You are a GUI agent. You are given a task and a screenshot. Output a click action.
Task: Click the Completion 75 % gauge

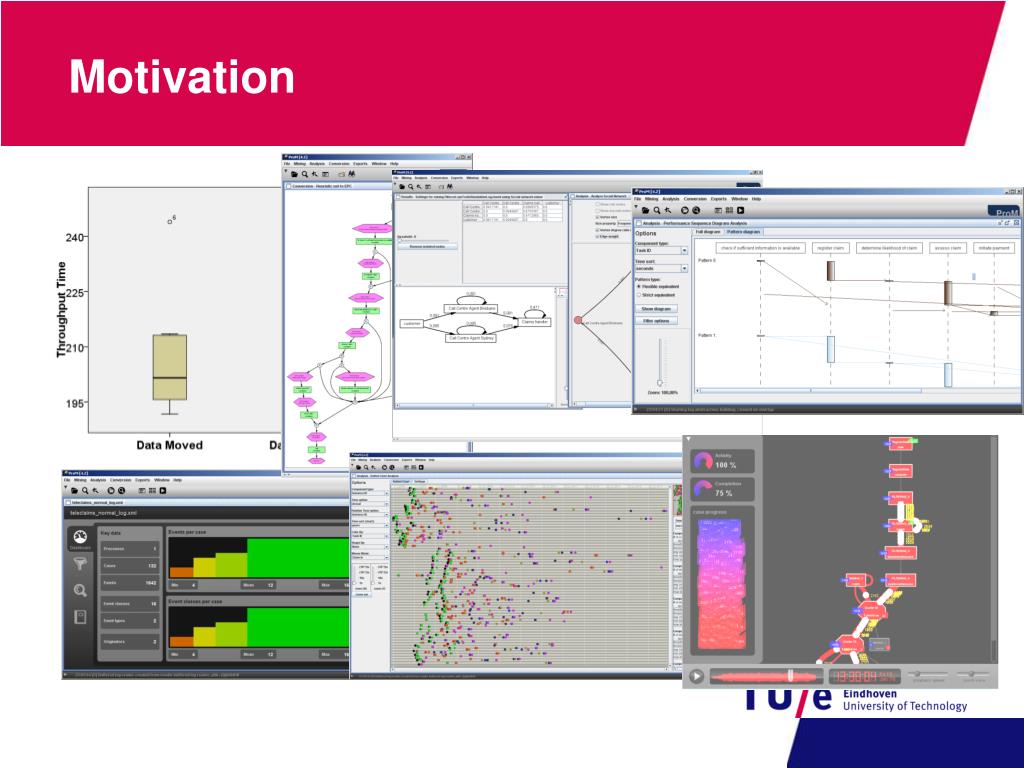(x=722, y=488)
